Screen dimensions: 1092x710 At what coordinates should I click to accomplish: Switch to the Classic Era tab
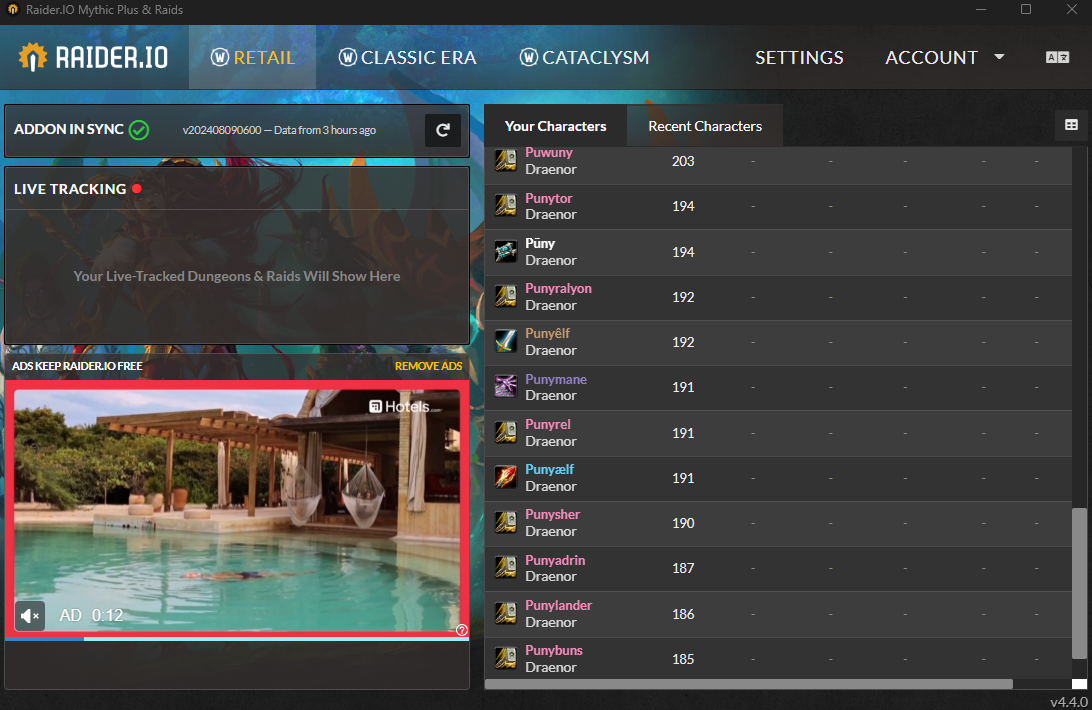[x=407, y=57]
